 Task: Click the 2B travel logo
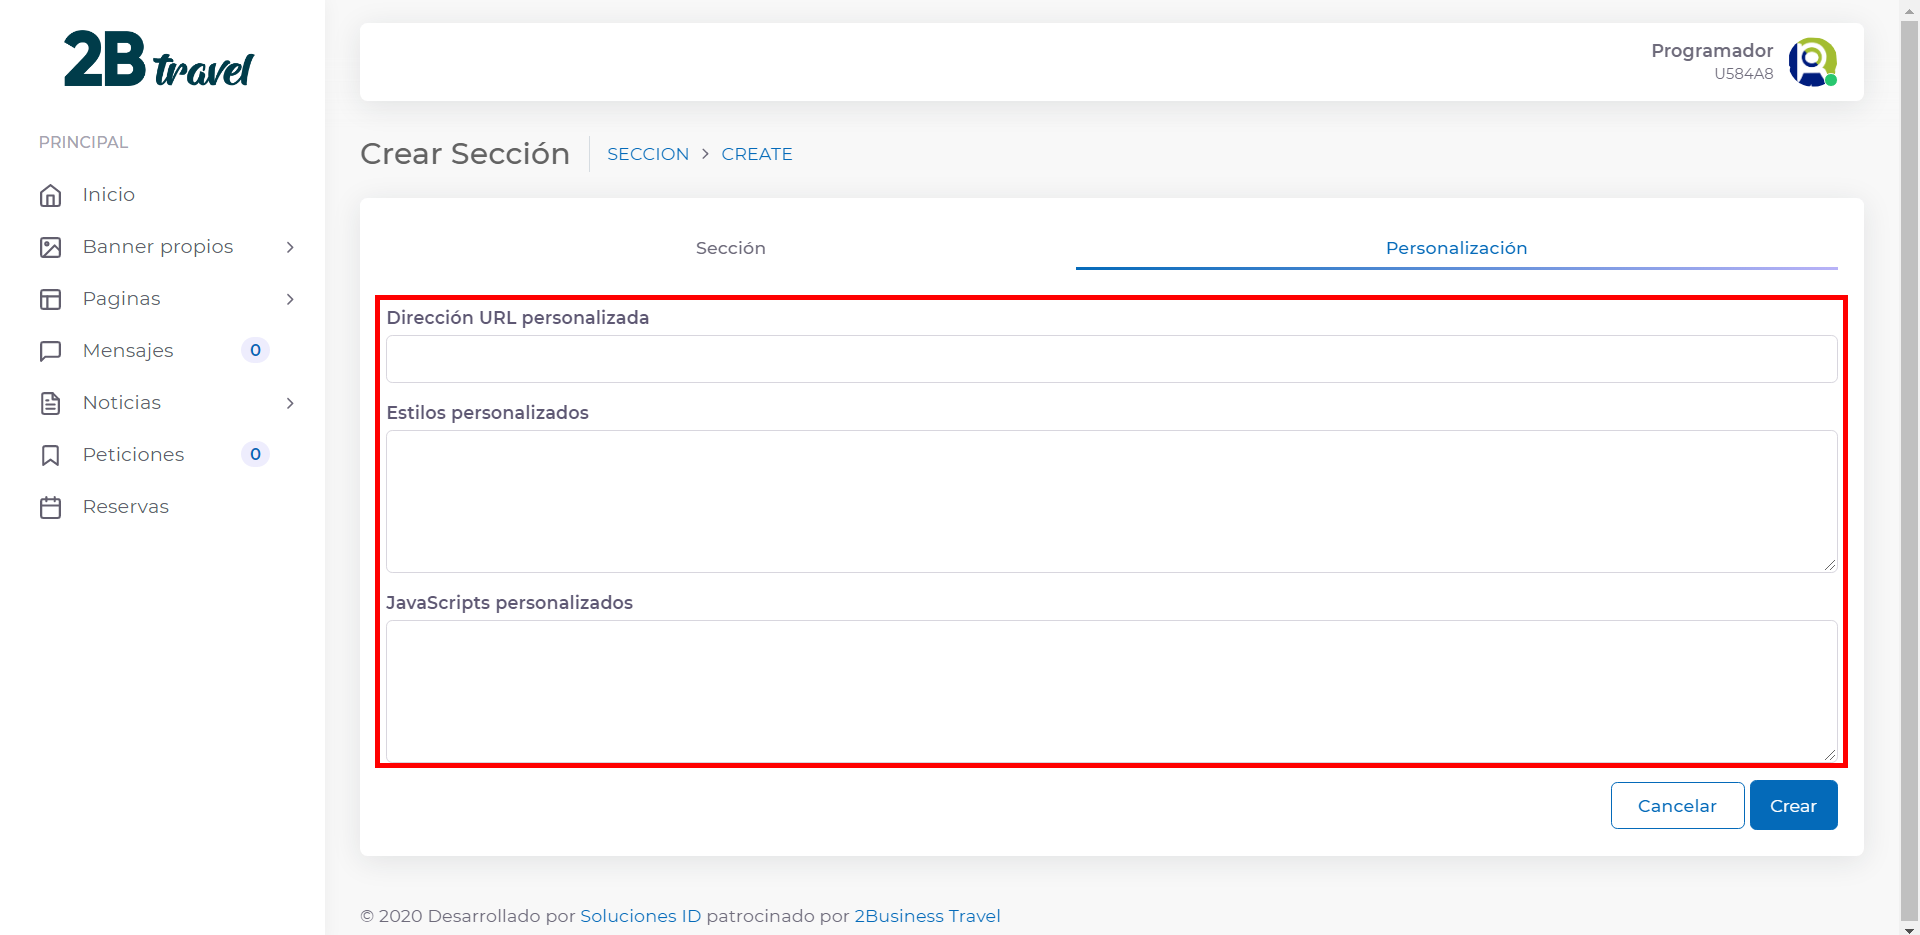coord(159,59)
